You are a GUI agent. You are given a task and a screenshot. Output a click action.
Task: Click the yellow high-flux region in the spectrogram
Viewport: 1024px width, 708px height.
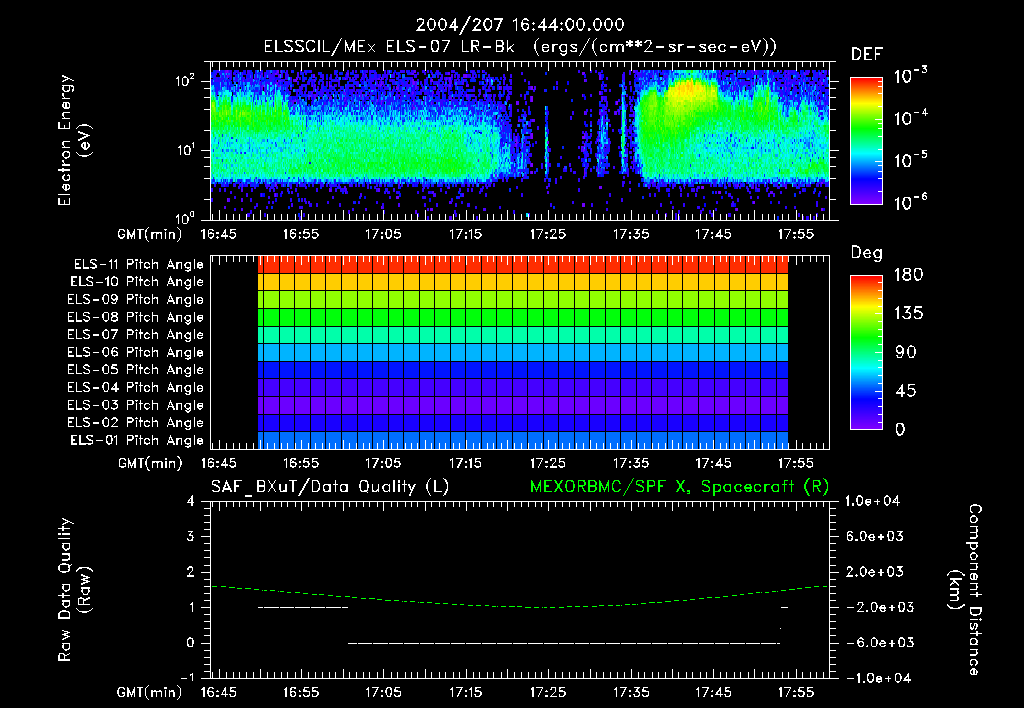click(692, 90)
